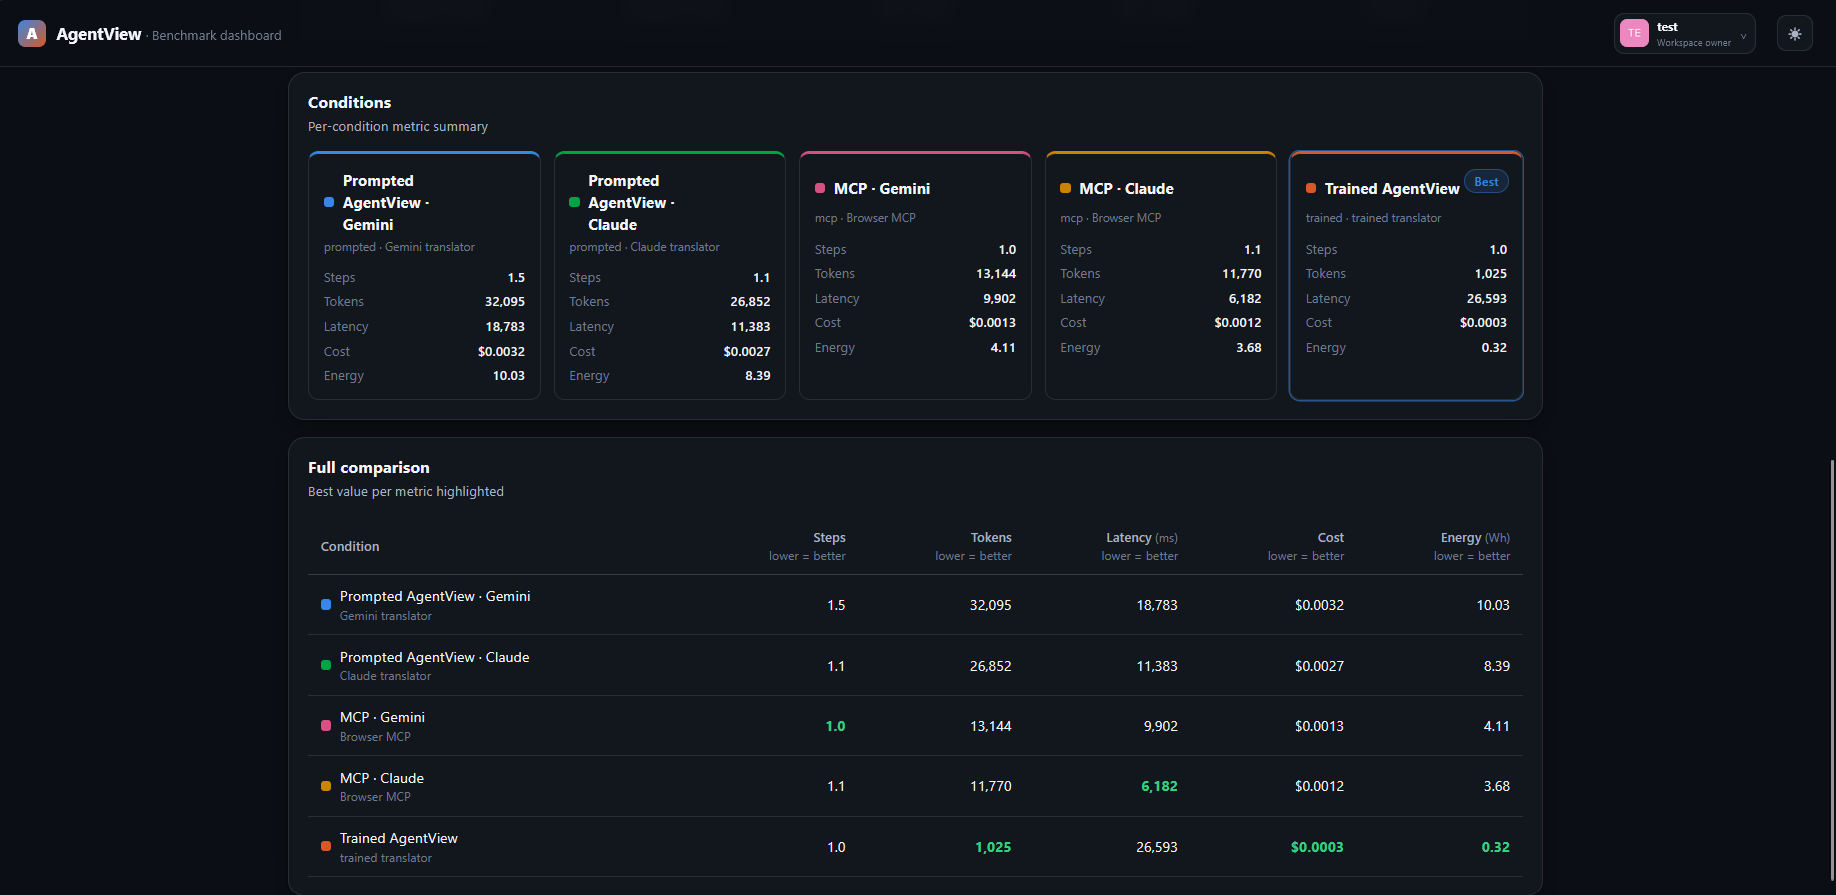Open the test workspace owner dropdown
This screenshot has width=1836, height=895.
tap(1684, 34)
